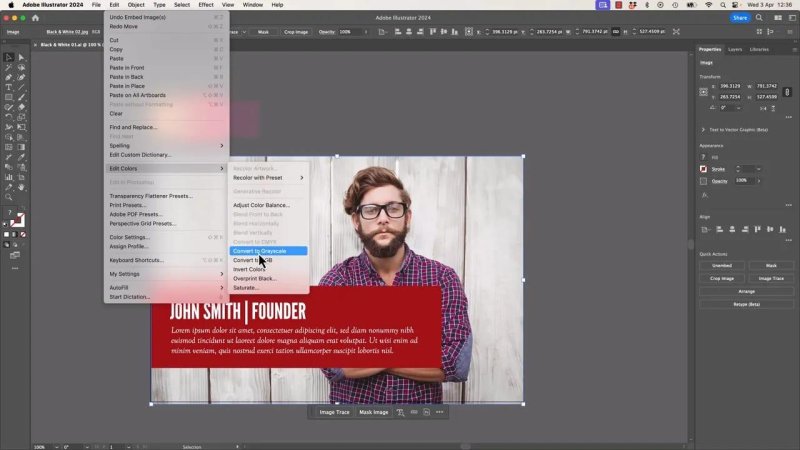Click the Home icon in title bar

tap(35, 18)
